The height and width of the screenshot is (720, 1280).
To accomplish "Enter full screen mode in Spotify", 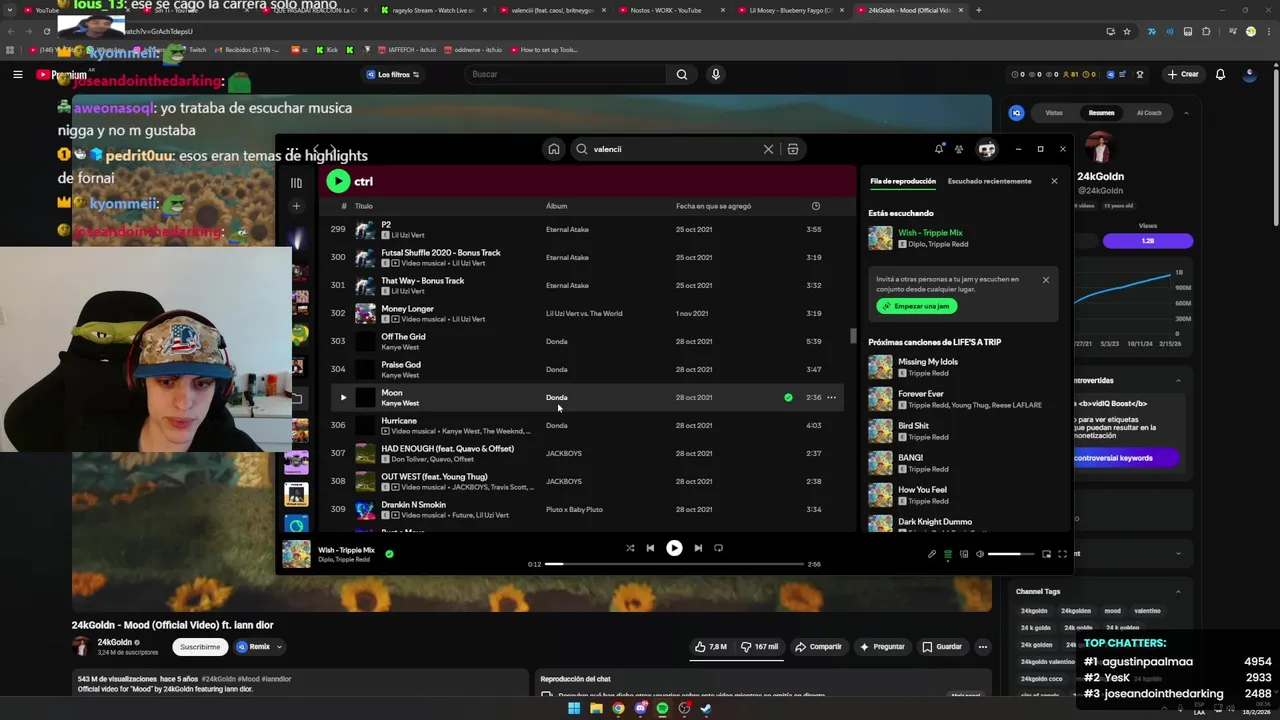I will click(1062, 554).
